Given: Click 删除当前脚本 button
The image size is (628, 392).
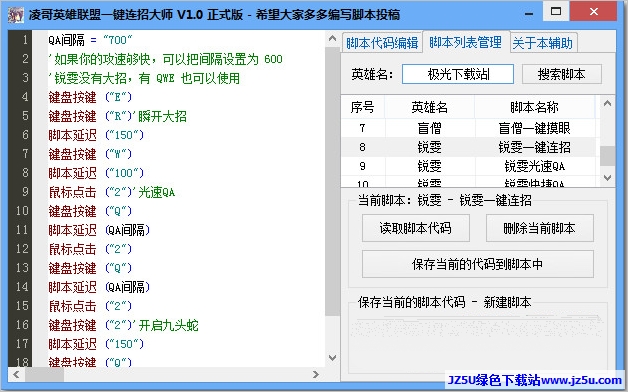Looking at the screenshot, I should pos(539,228).
